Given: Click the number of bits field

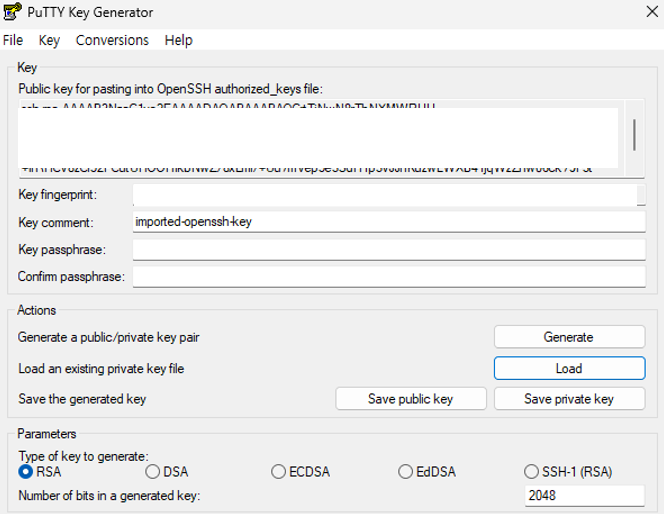Looking at the screenshot, I should (x=585, y=495).
